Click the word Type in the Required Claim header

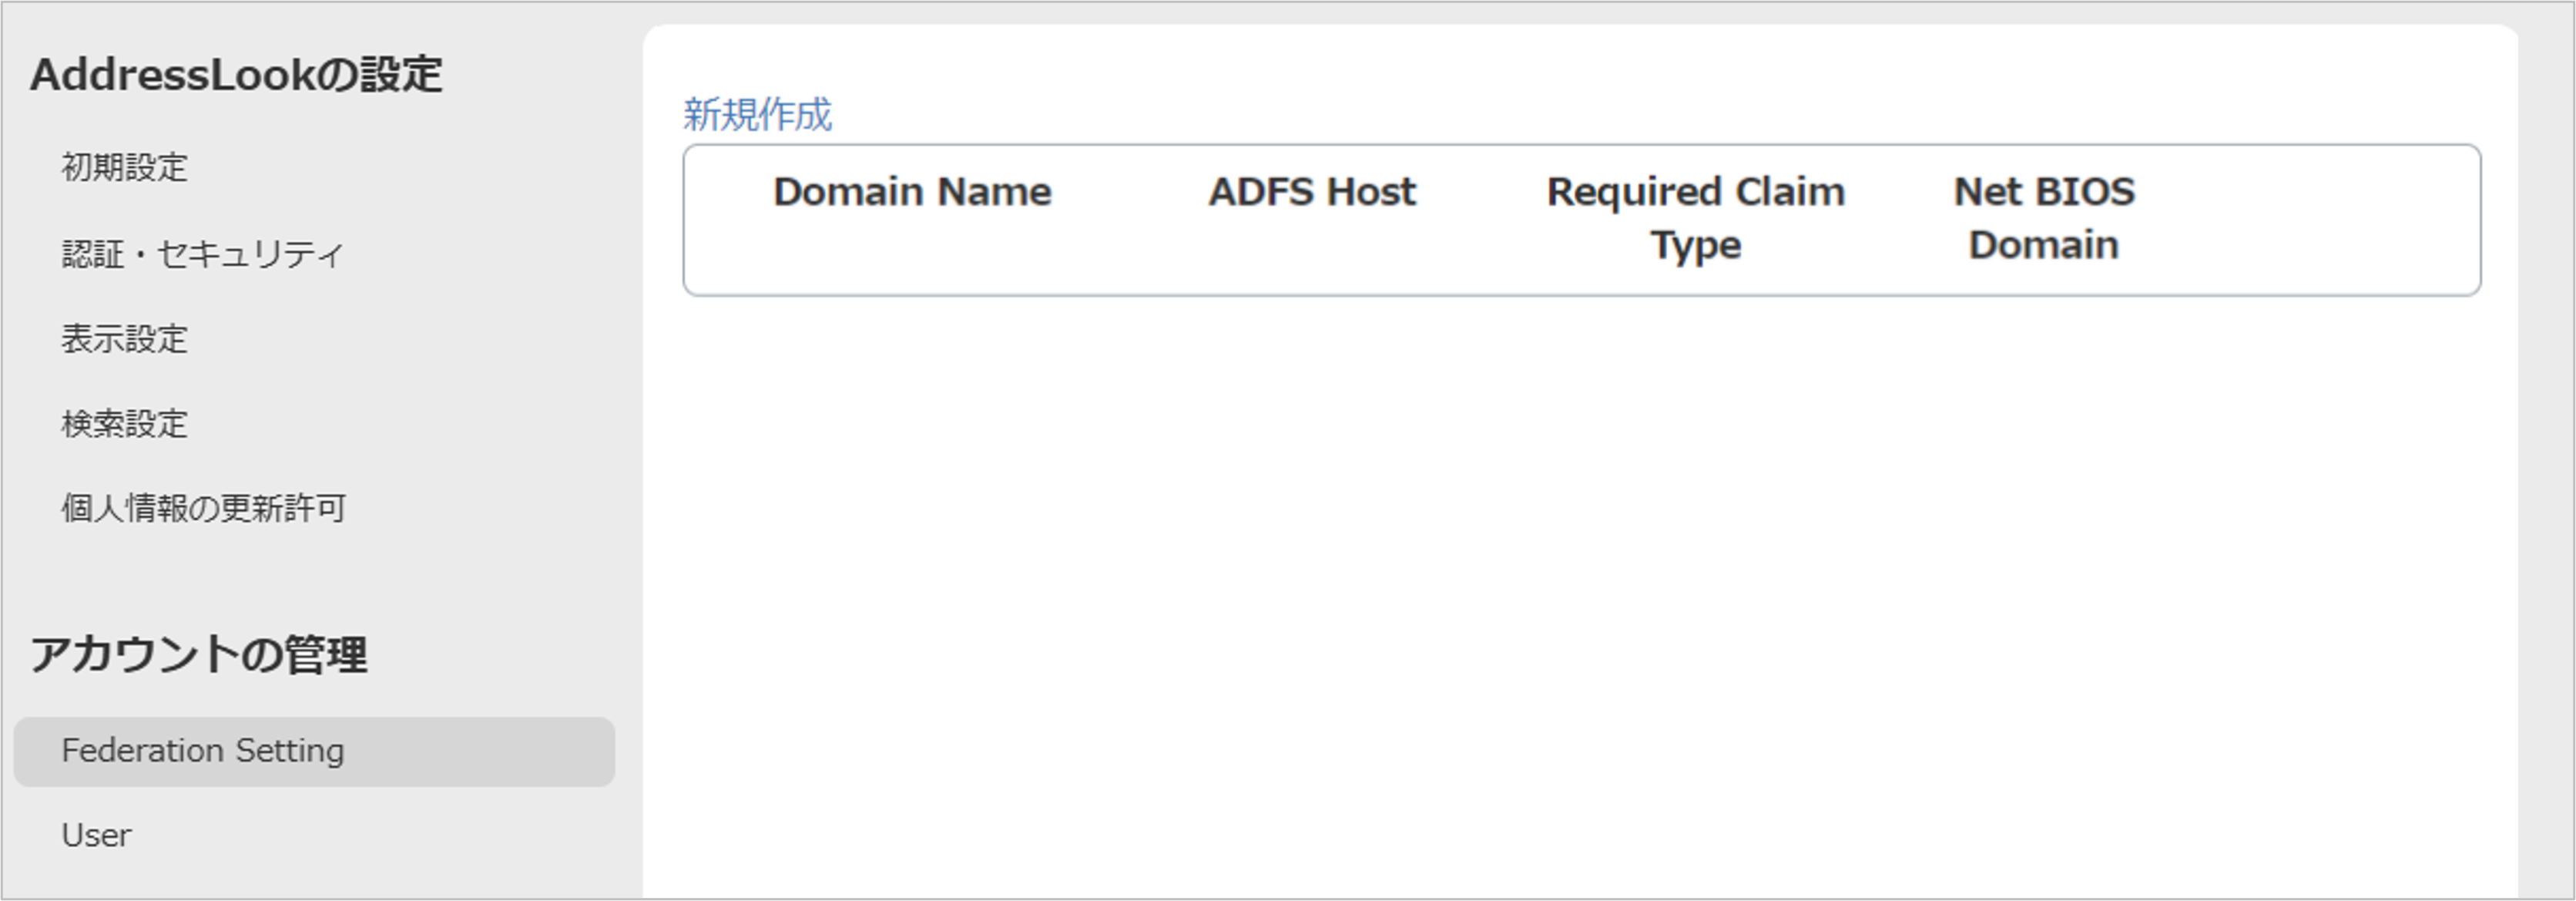pyautogui.click(x=1695, y=245)
